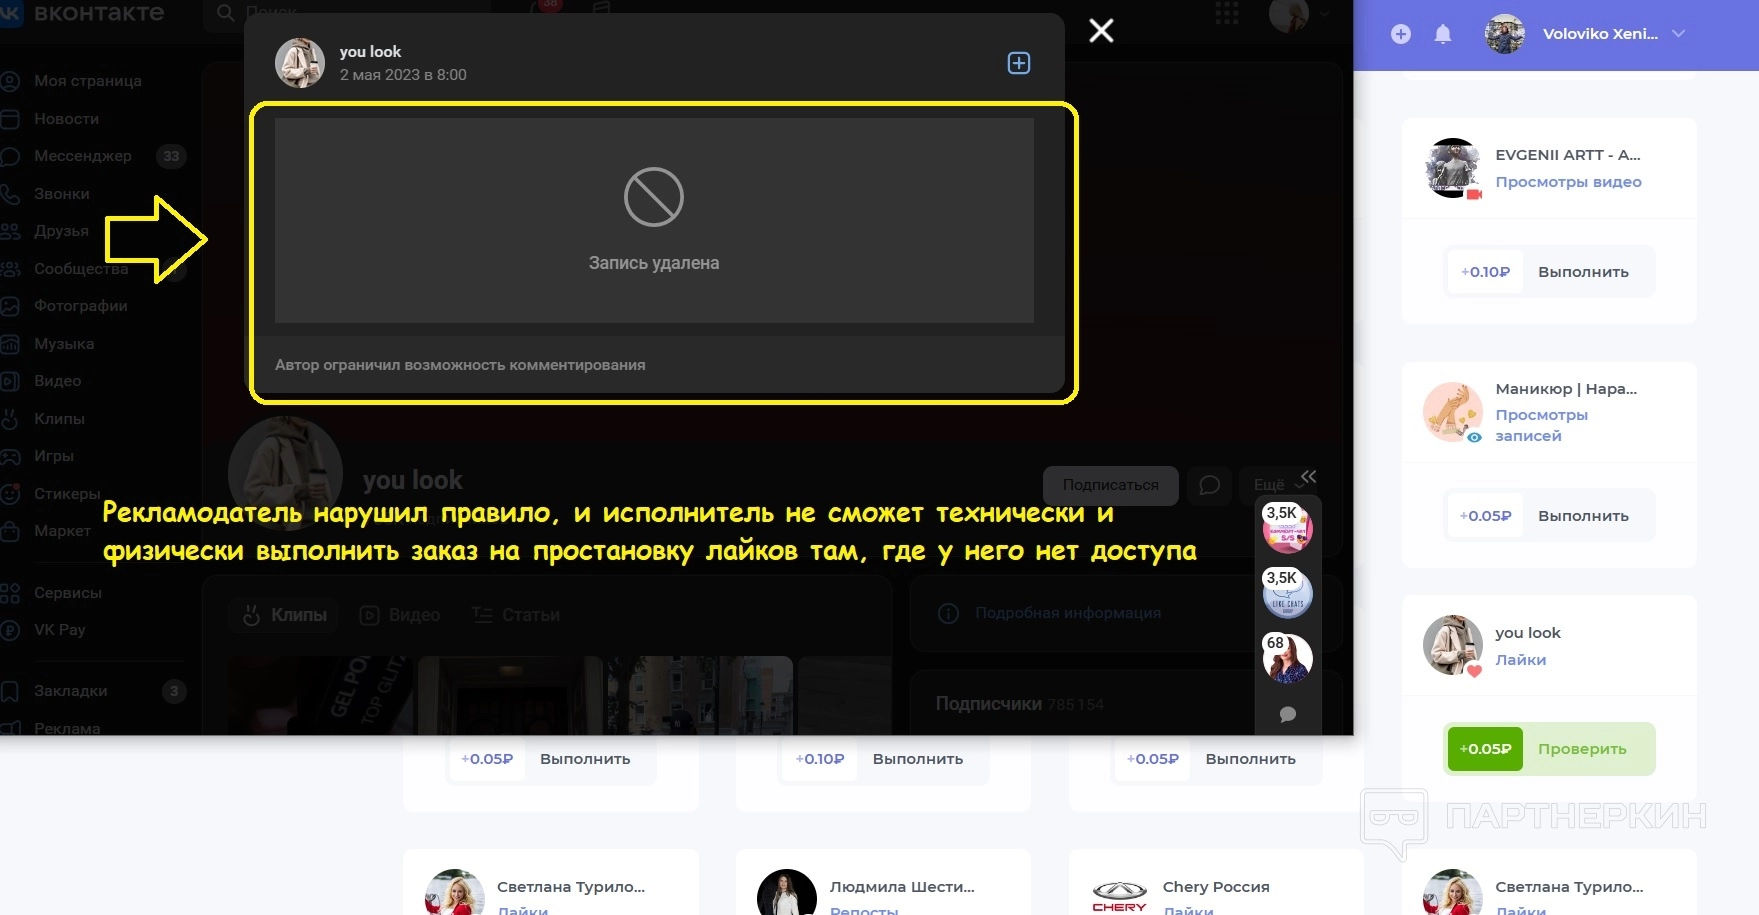Open the you look Лайки task card title
Viewport: 1759px width, 915px height.
click(1528, 633)
